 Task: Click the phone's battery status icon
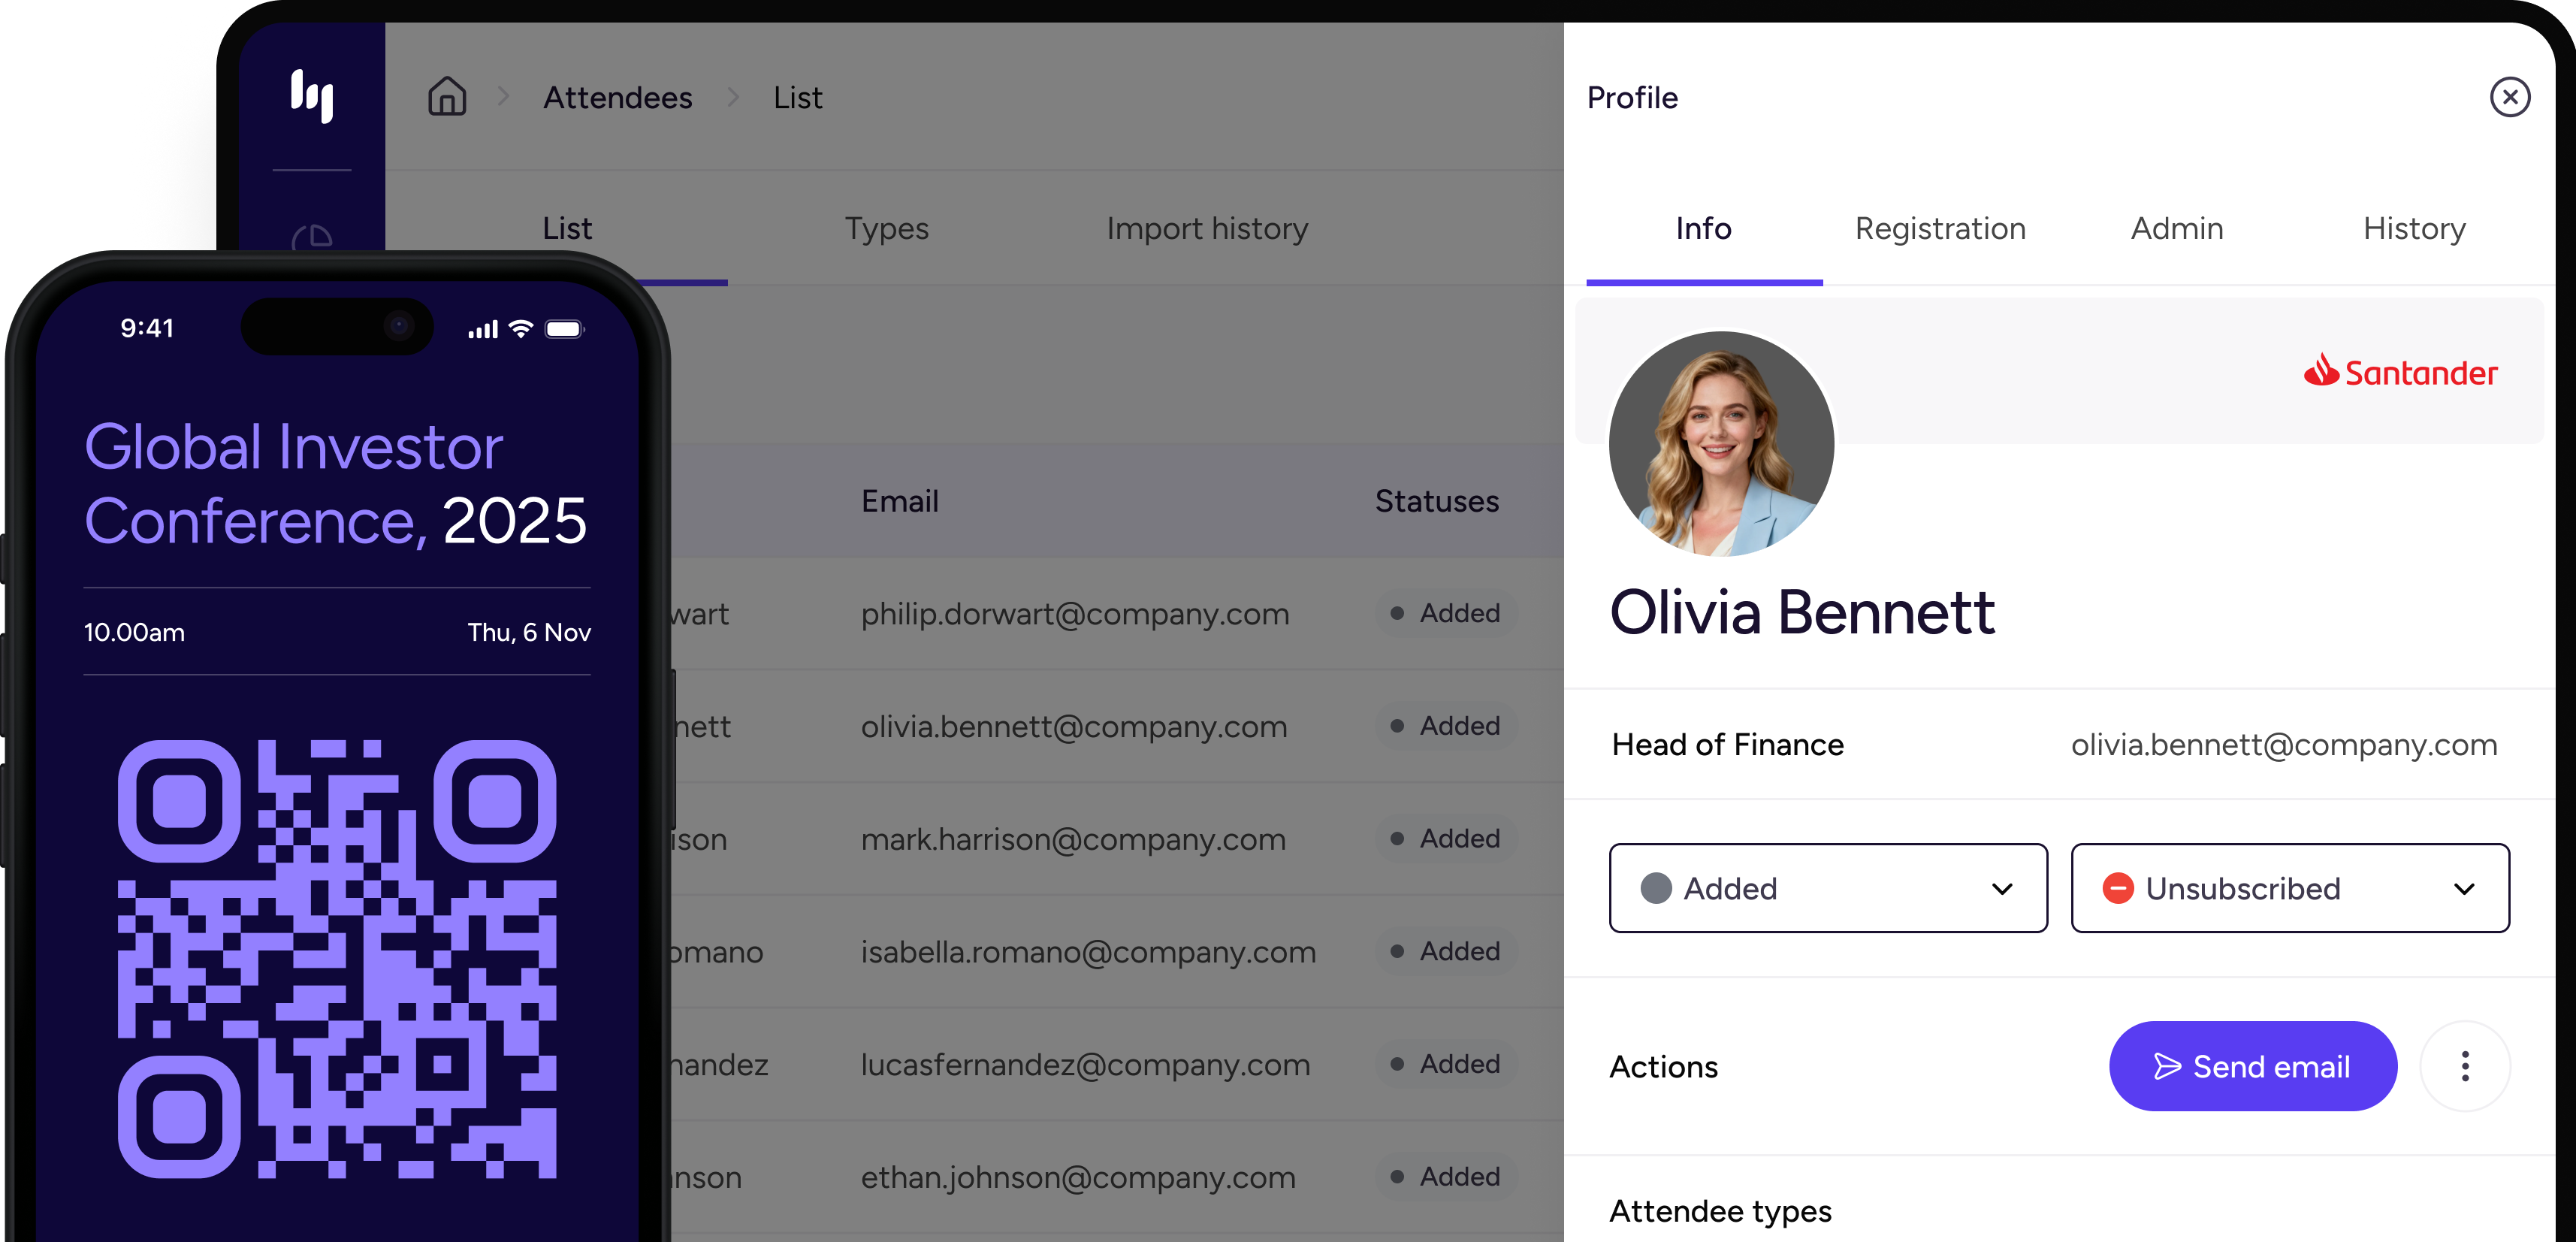click(x=564, y=329)
